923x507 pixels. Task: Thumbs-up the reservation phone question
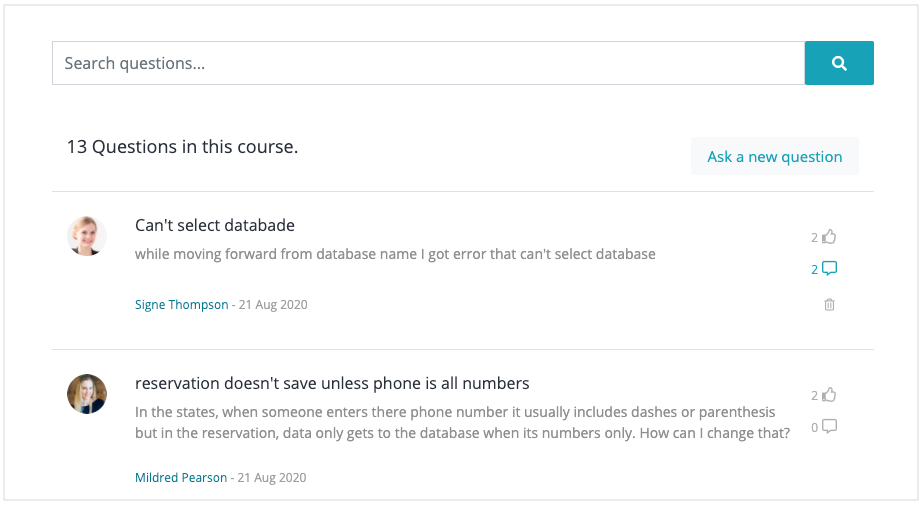click(829, 395)
